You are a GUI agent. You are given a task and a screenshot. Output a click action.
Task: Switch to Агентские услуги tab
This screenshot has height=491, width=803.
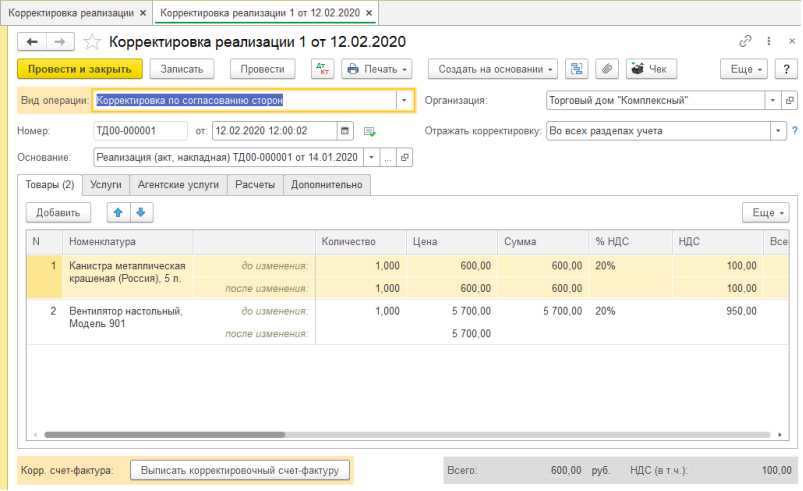(178, 185)
